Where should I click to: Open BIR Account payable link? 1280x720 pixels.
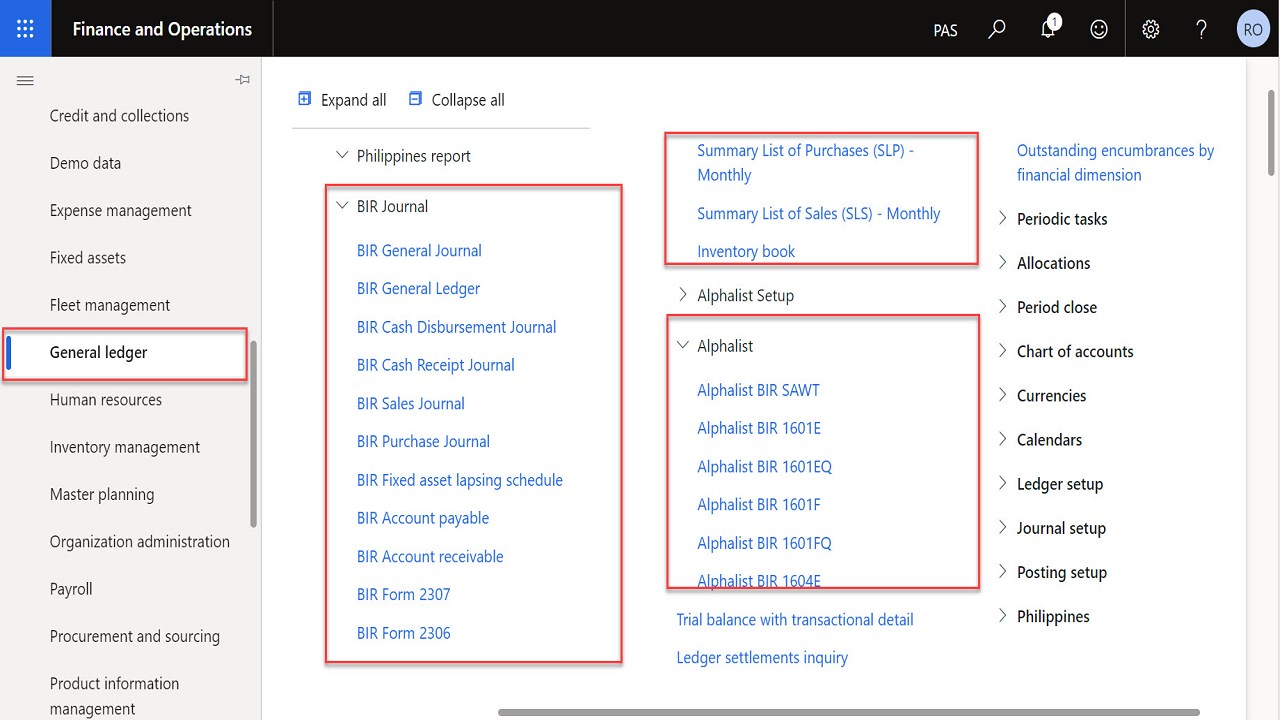pyautogui.click(x=423, y=518)
